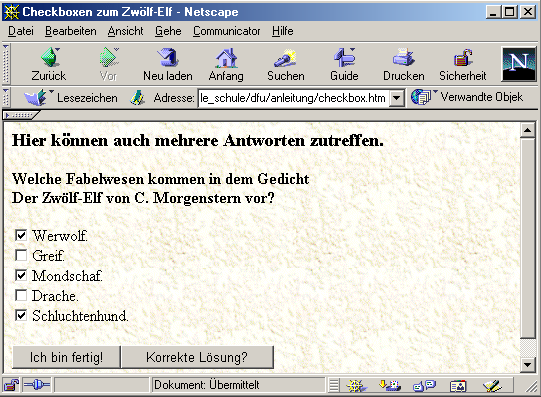Open Address Book from component bar
Viewport: 541px width, 397px height.
click(x=458, y=385)
